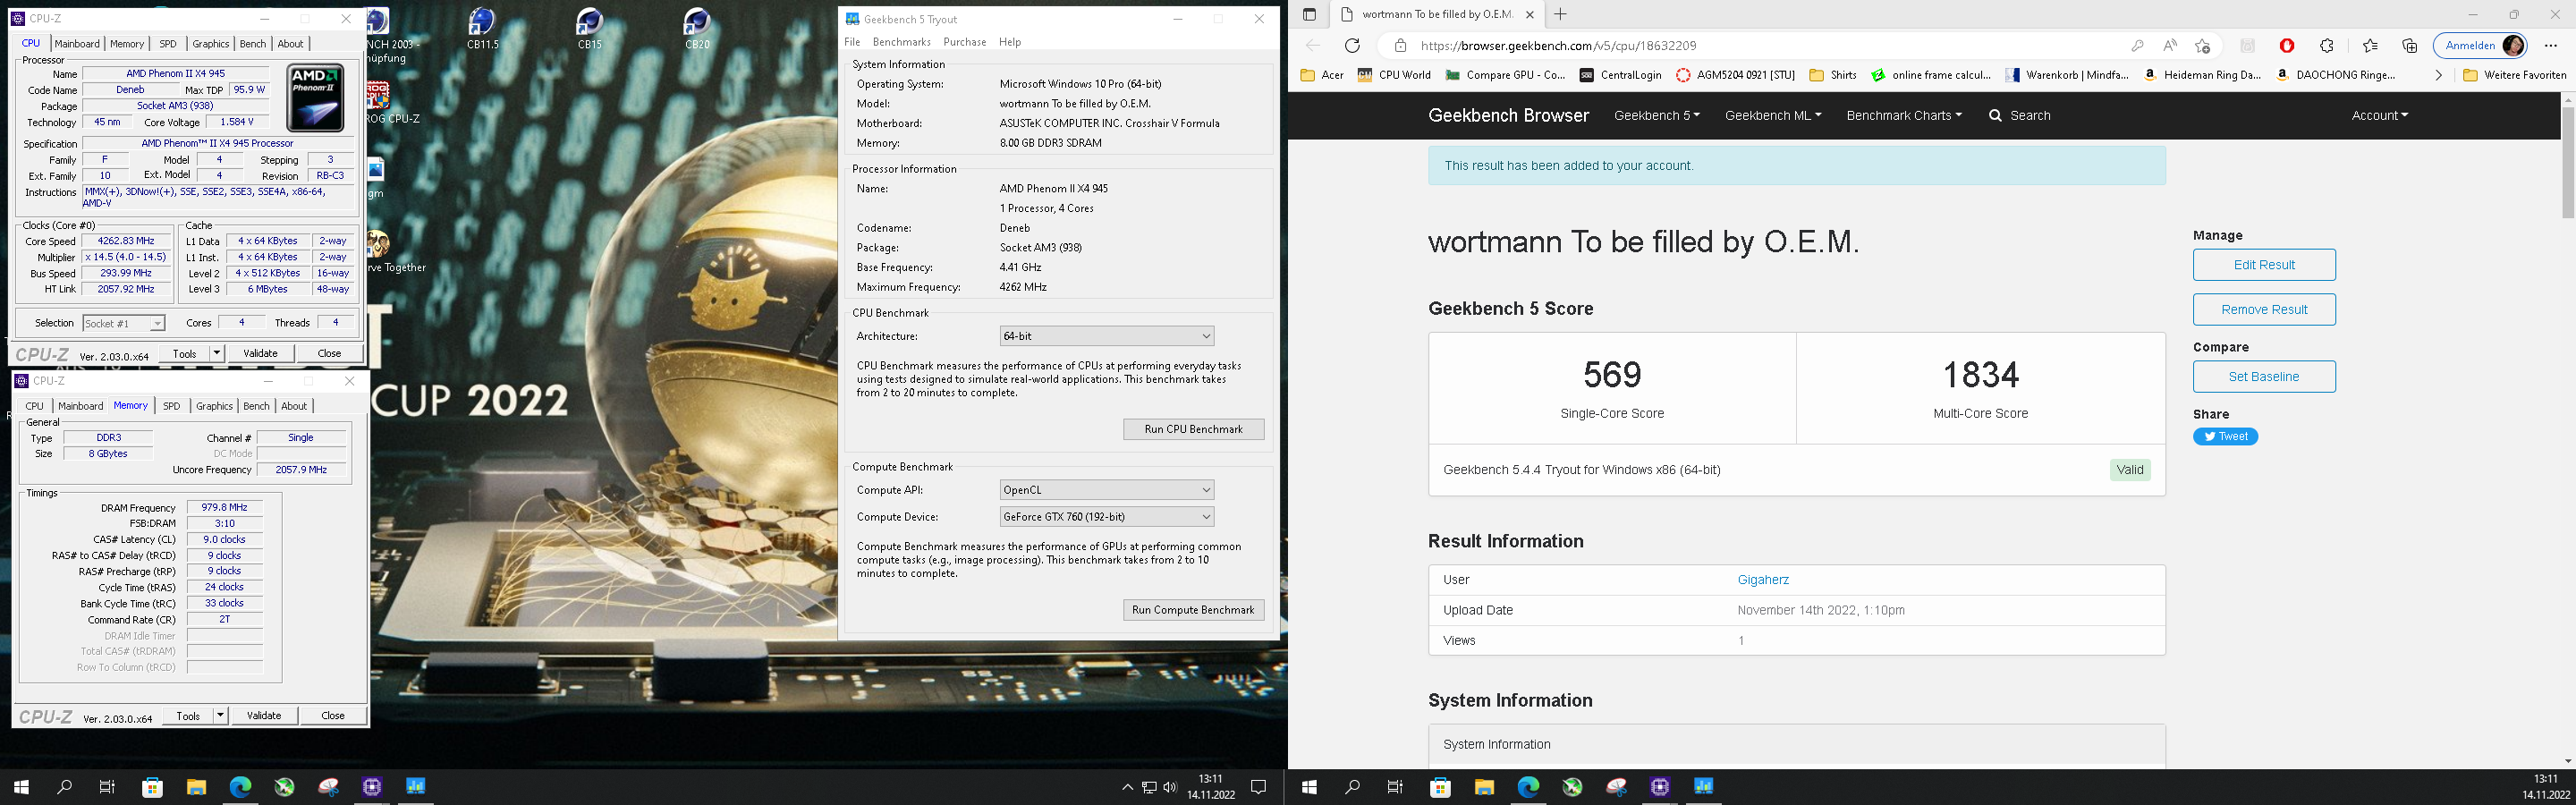Viewport: 2576px width, 805px height.
Task: Open CPU World bookmark
Action: tap(1394, 75)
